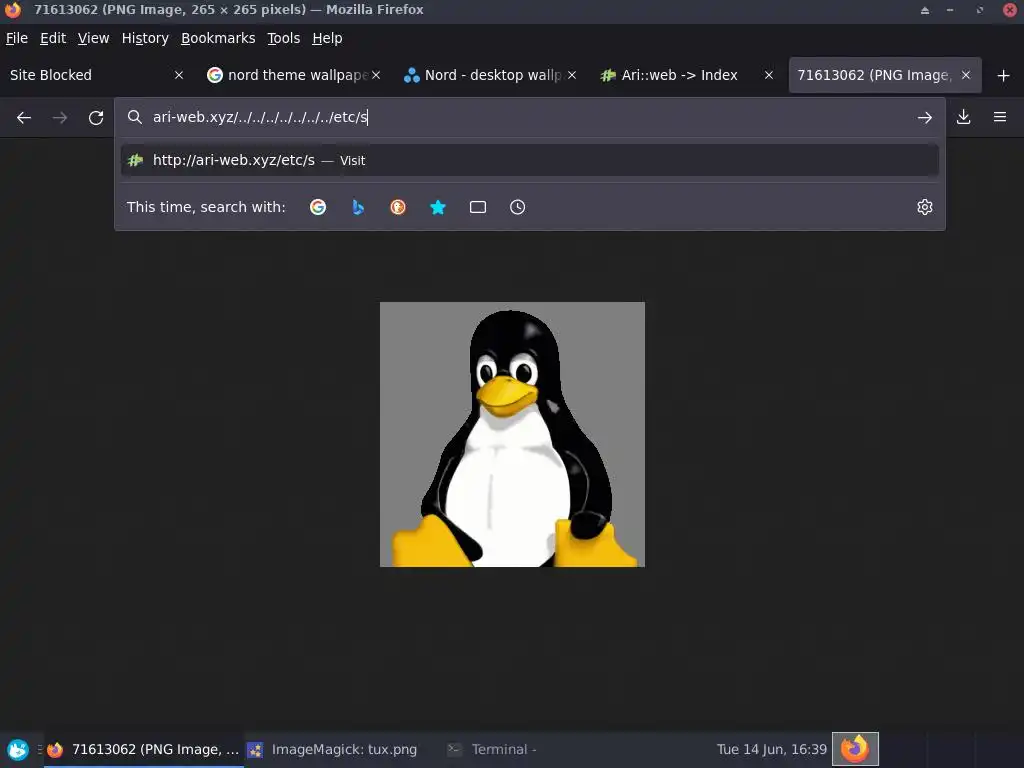Click the Firefox 71613062 taskbar window button
Image resolution: width=1024 pixels, height=768 pixels.
[x=144, y=750]
